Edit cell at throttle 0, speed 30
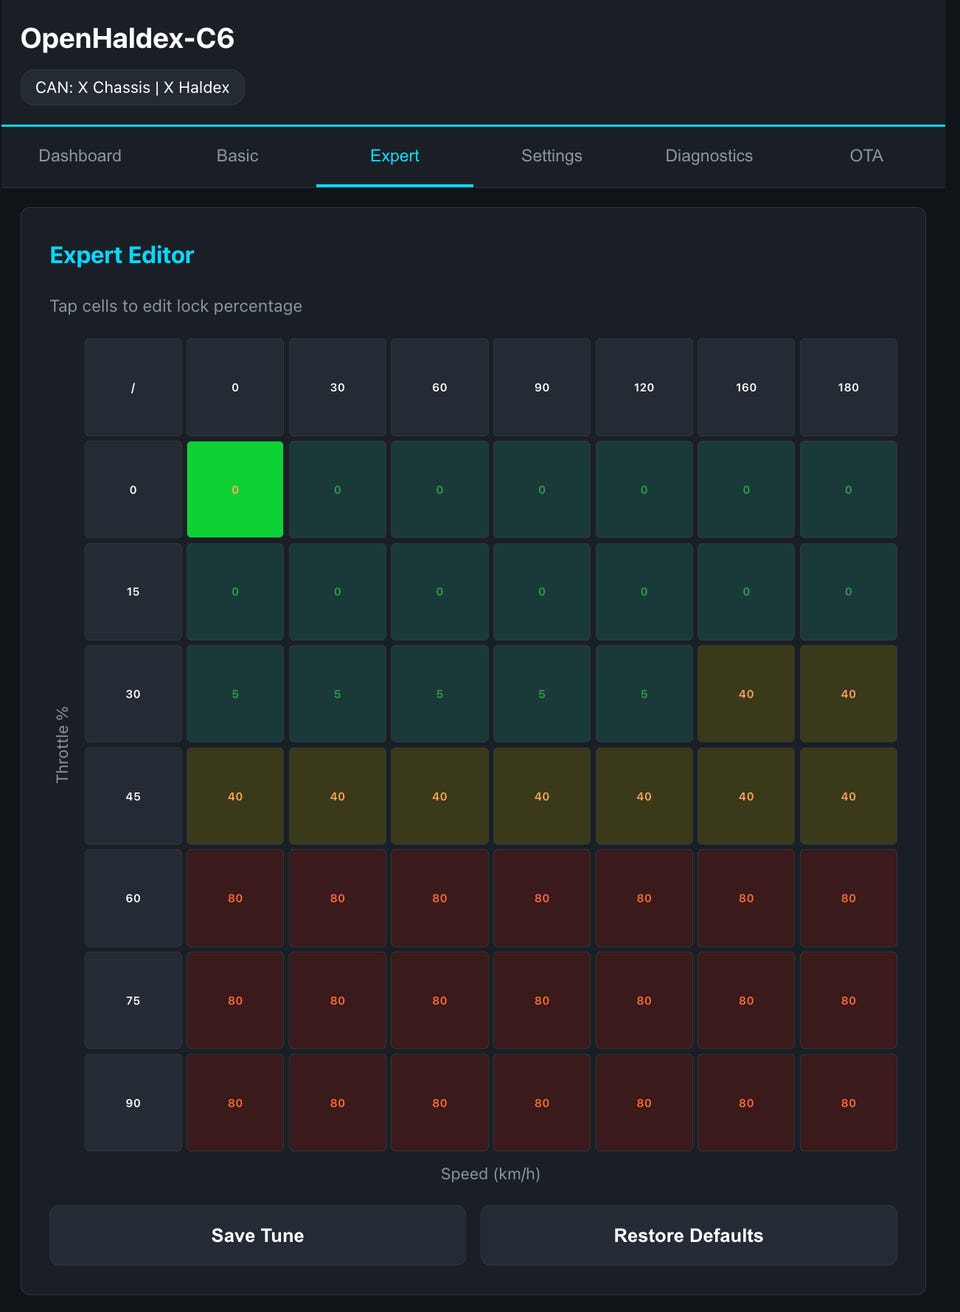Screen dimensions: 960x1312 click(x=337, y=489)
